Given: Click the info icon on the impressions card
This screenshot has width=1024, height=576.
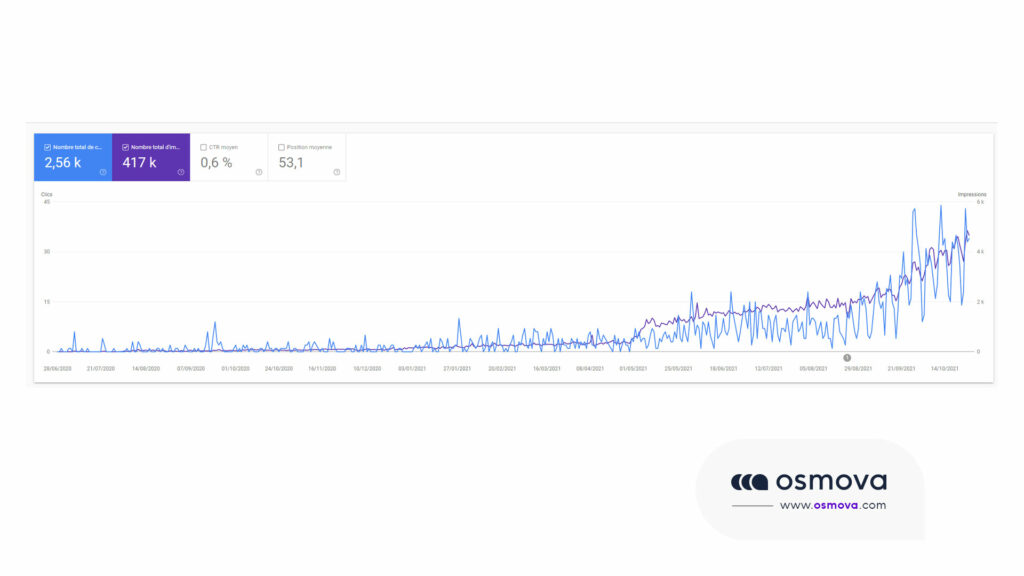Looking at the screenshot, I should pyautogui.click(x=180, y=171).
